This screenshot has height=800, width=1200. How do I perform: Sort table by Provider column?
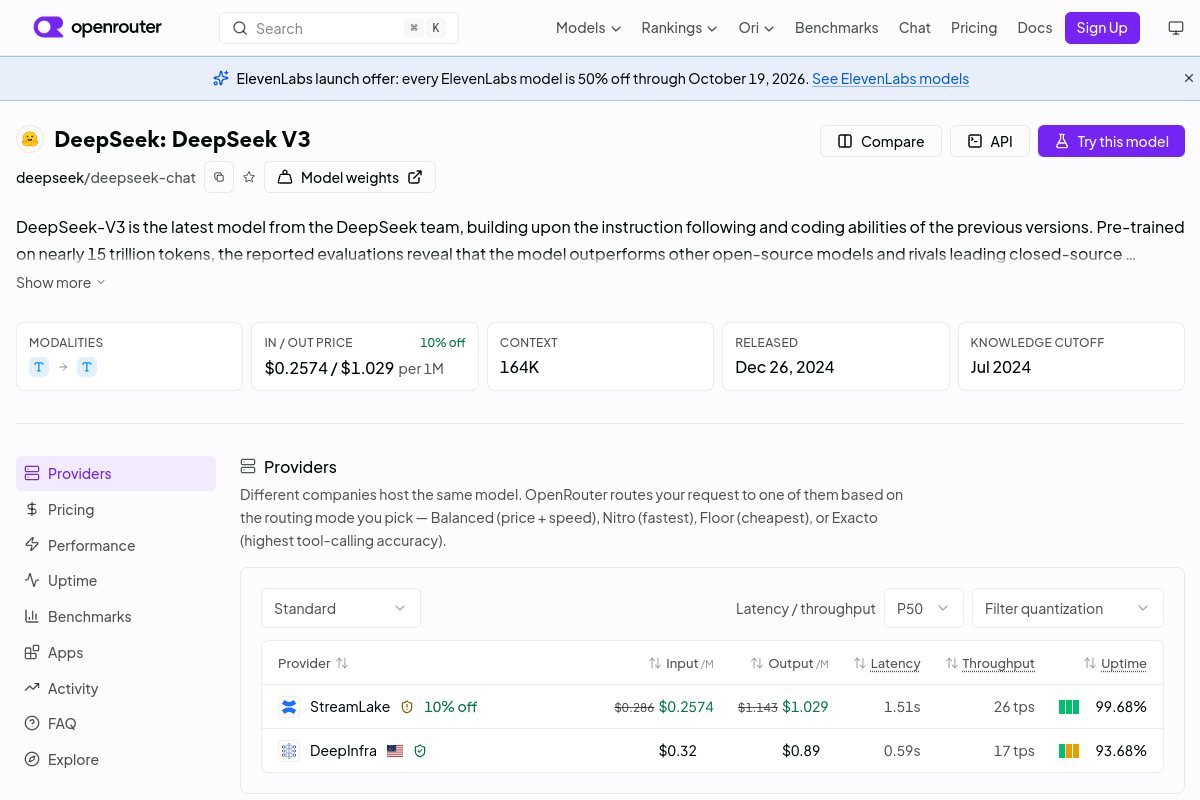coord(313,663)
